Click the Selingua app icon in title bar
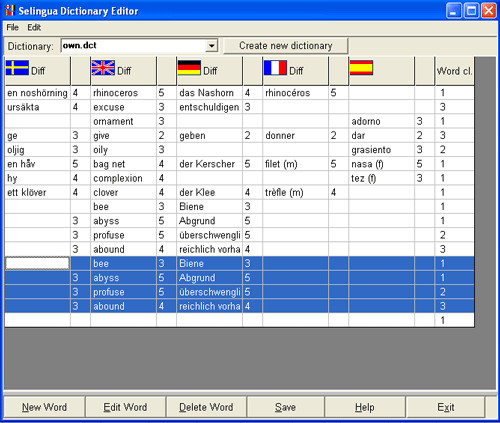This screenshot has height=423, width=500. 10,10
